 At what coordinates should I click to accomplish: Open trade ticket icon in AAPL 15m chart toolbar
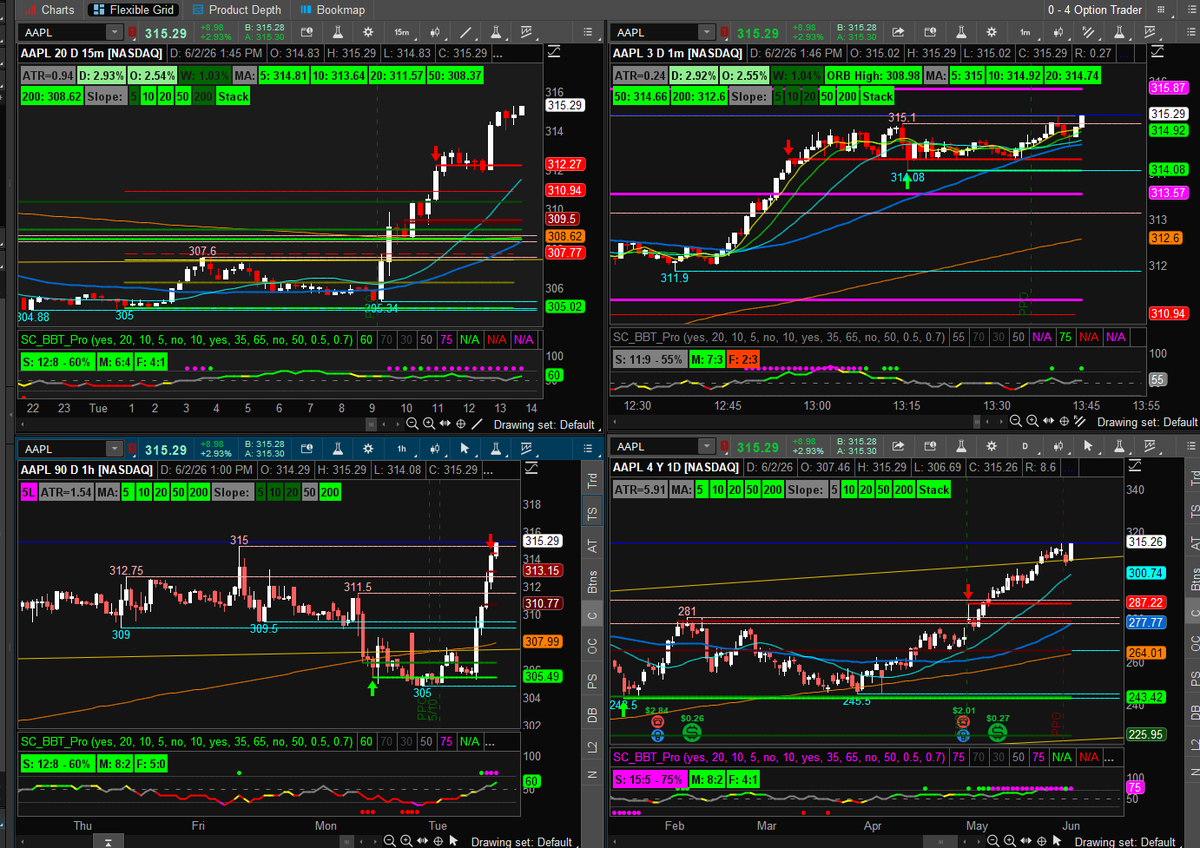pos(307,32)
